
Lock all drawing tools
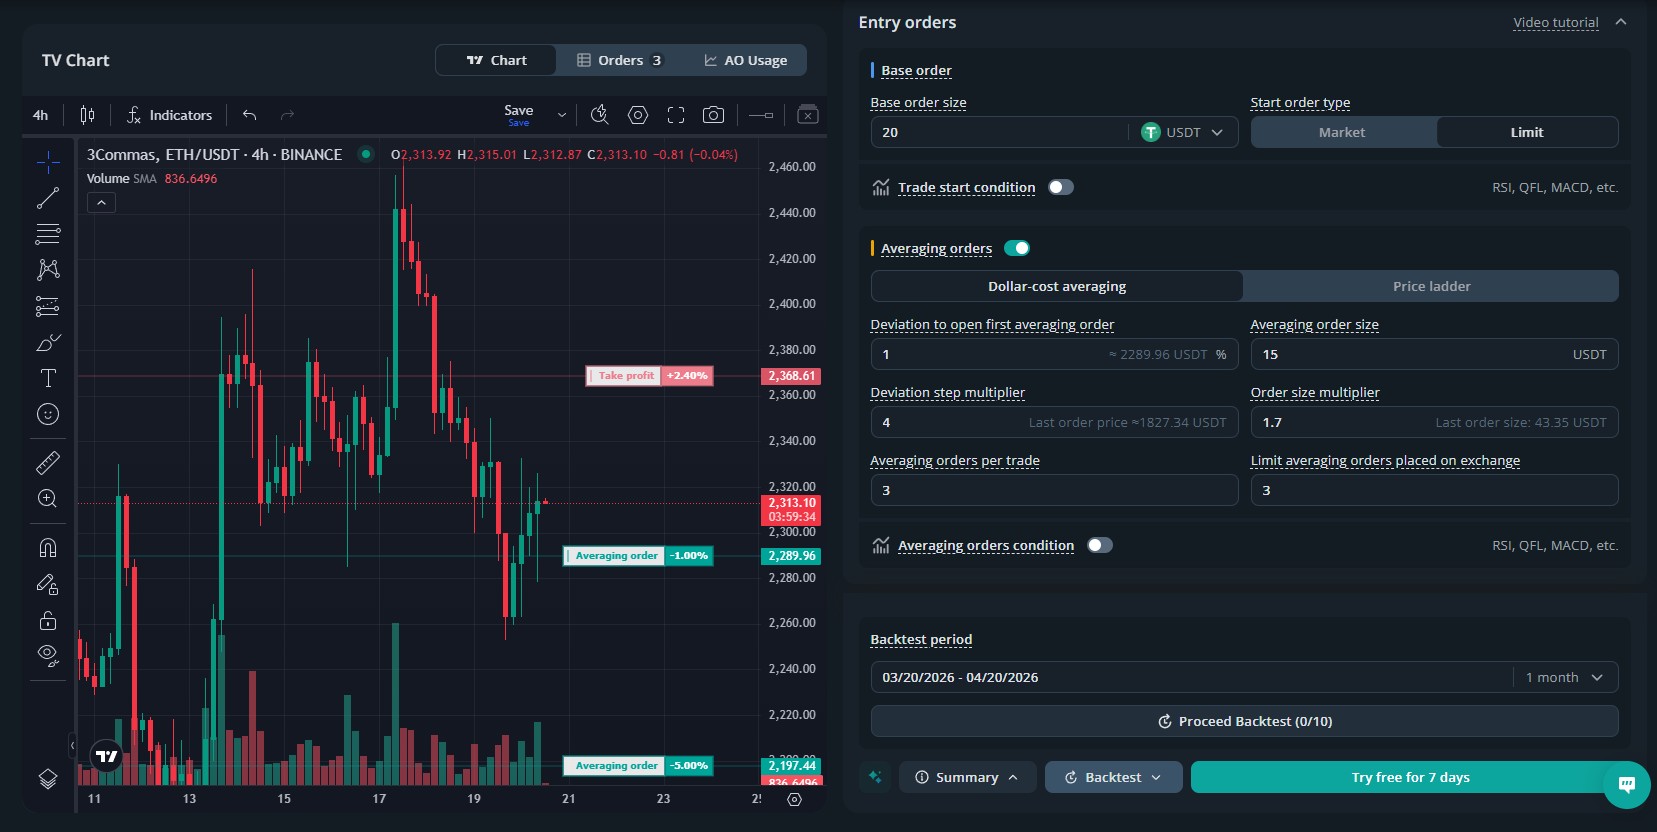(48, 620)
